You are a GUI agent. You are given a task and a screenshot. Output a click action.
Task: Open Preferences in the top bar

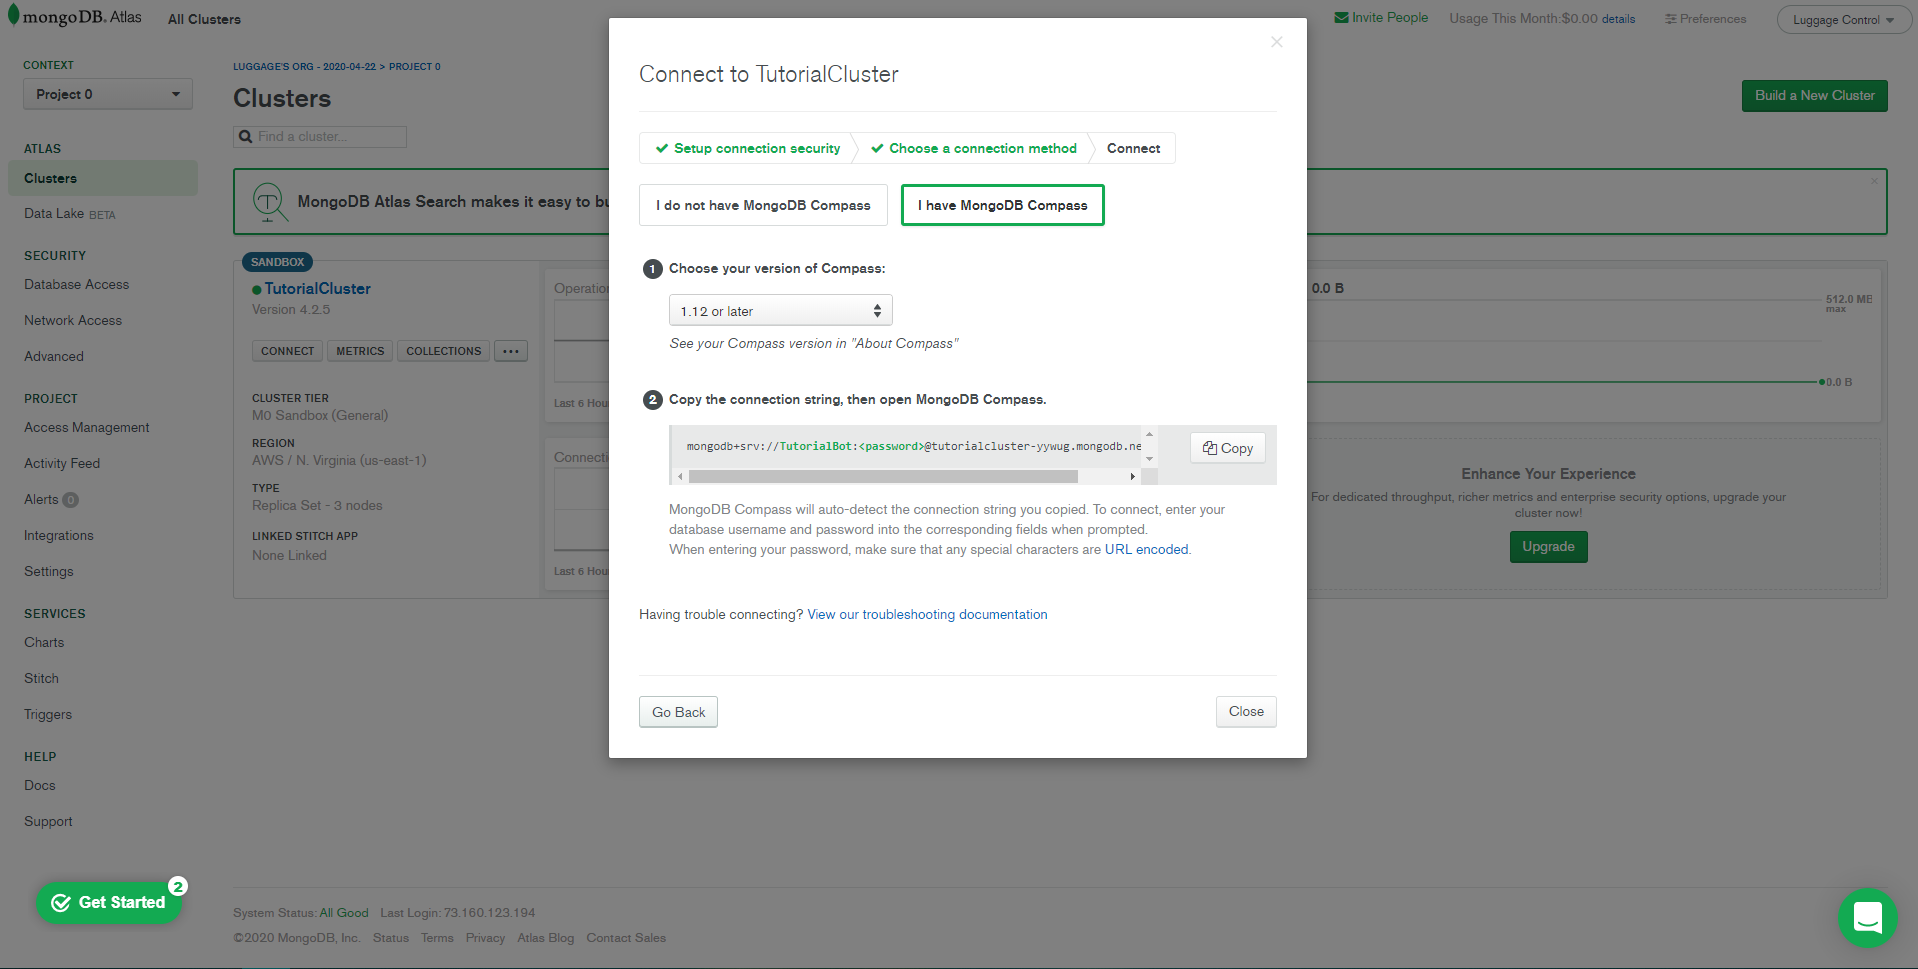pyautogui.click(x=1706, y=19)
